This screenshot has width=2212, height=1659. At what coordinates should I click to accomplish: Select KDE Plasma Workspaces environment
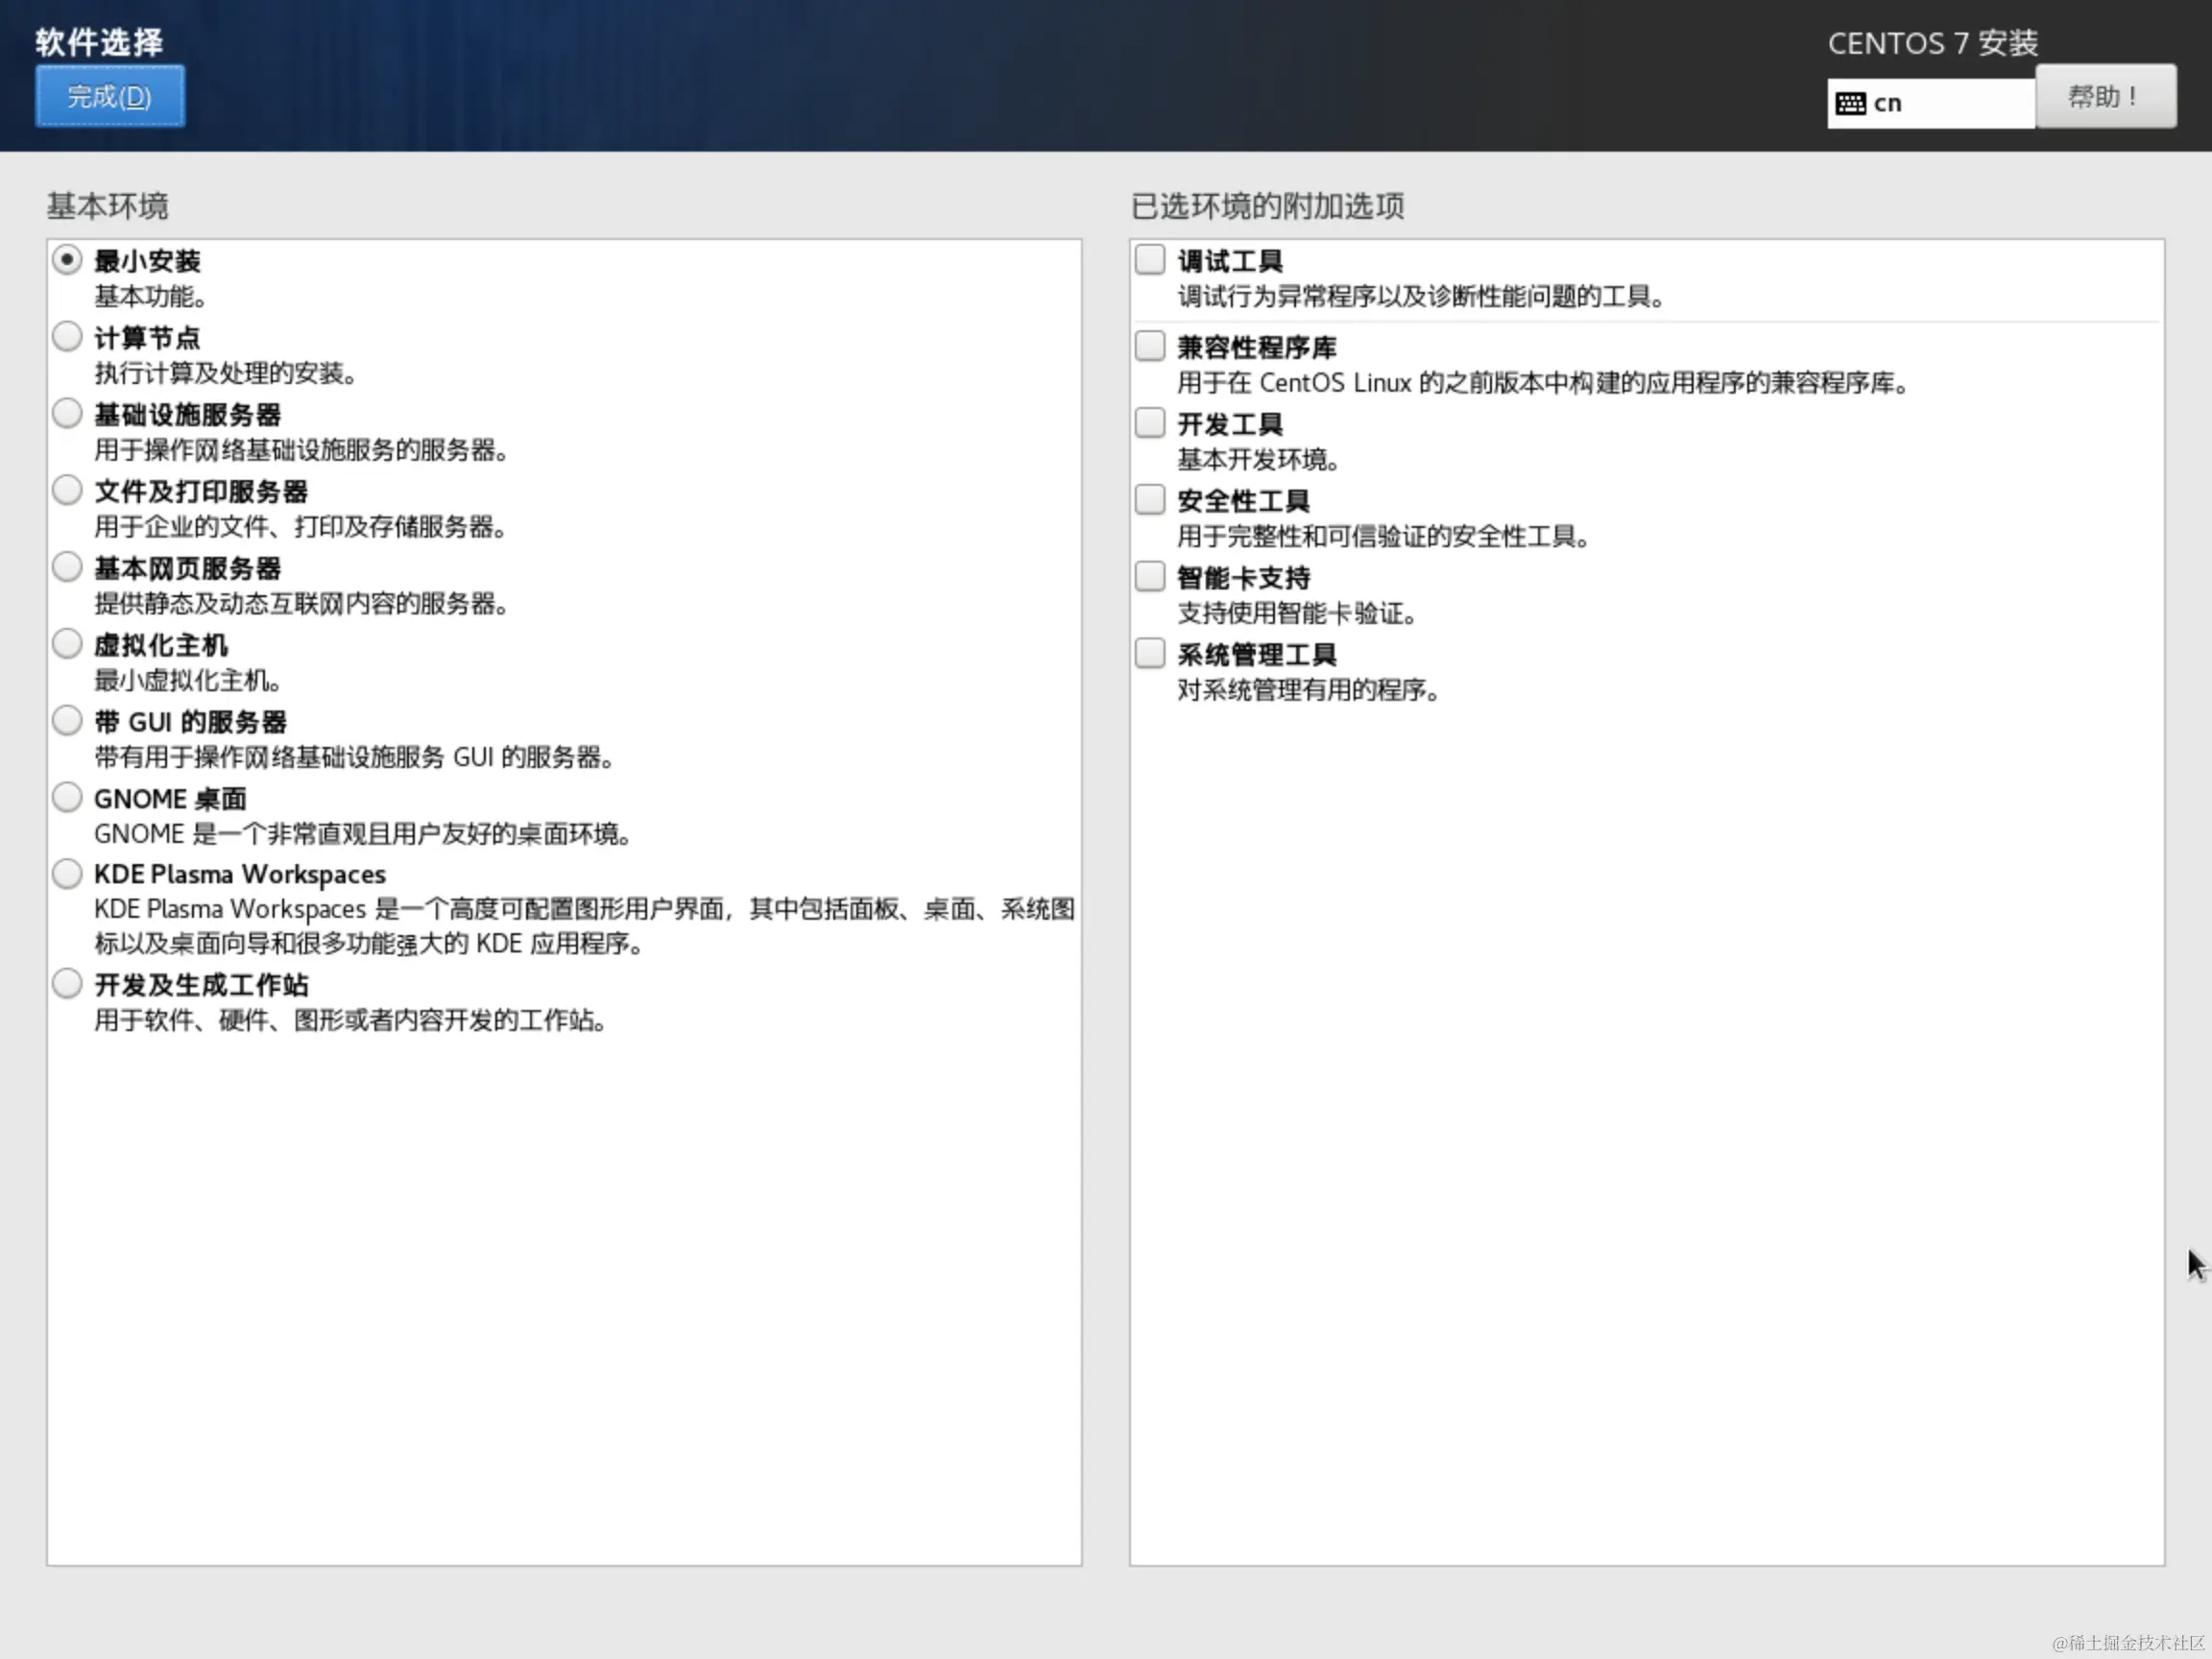(x=67, y=872)
